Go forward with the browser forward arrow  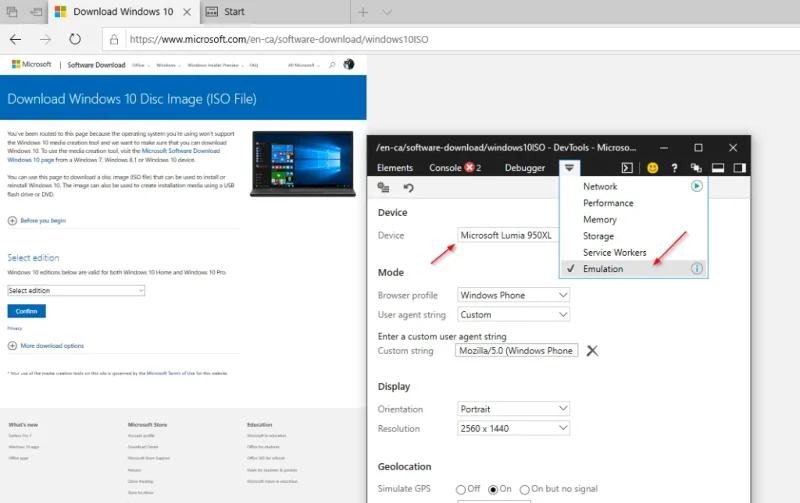(45, 39)
